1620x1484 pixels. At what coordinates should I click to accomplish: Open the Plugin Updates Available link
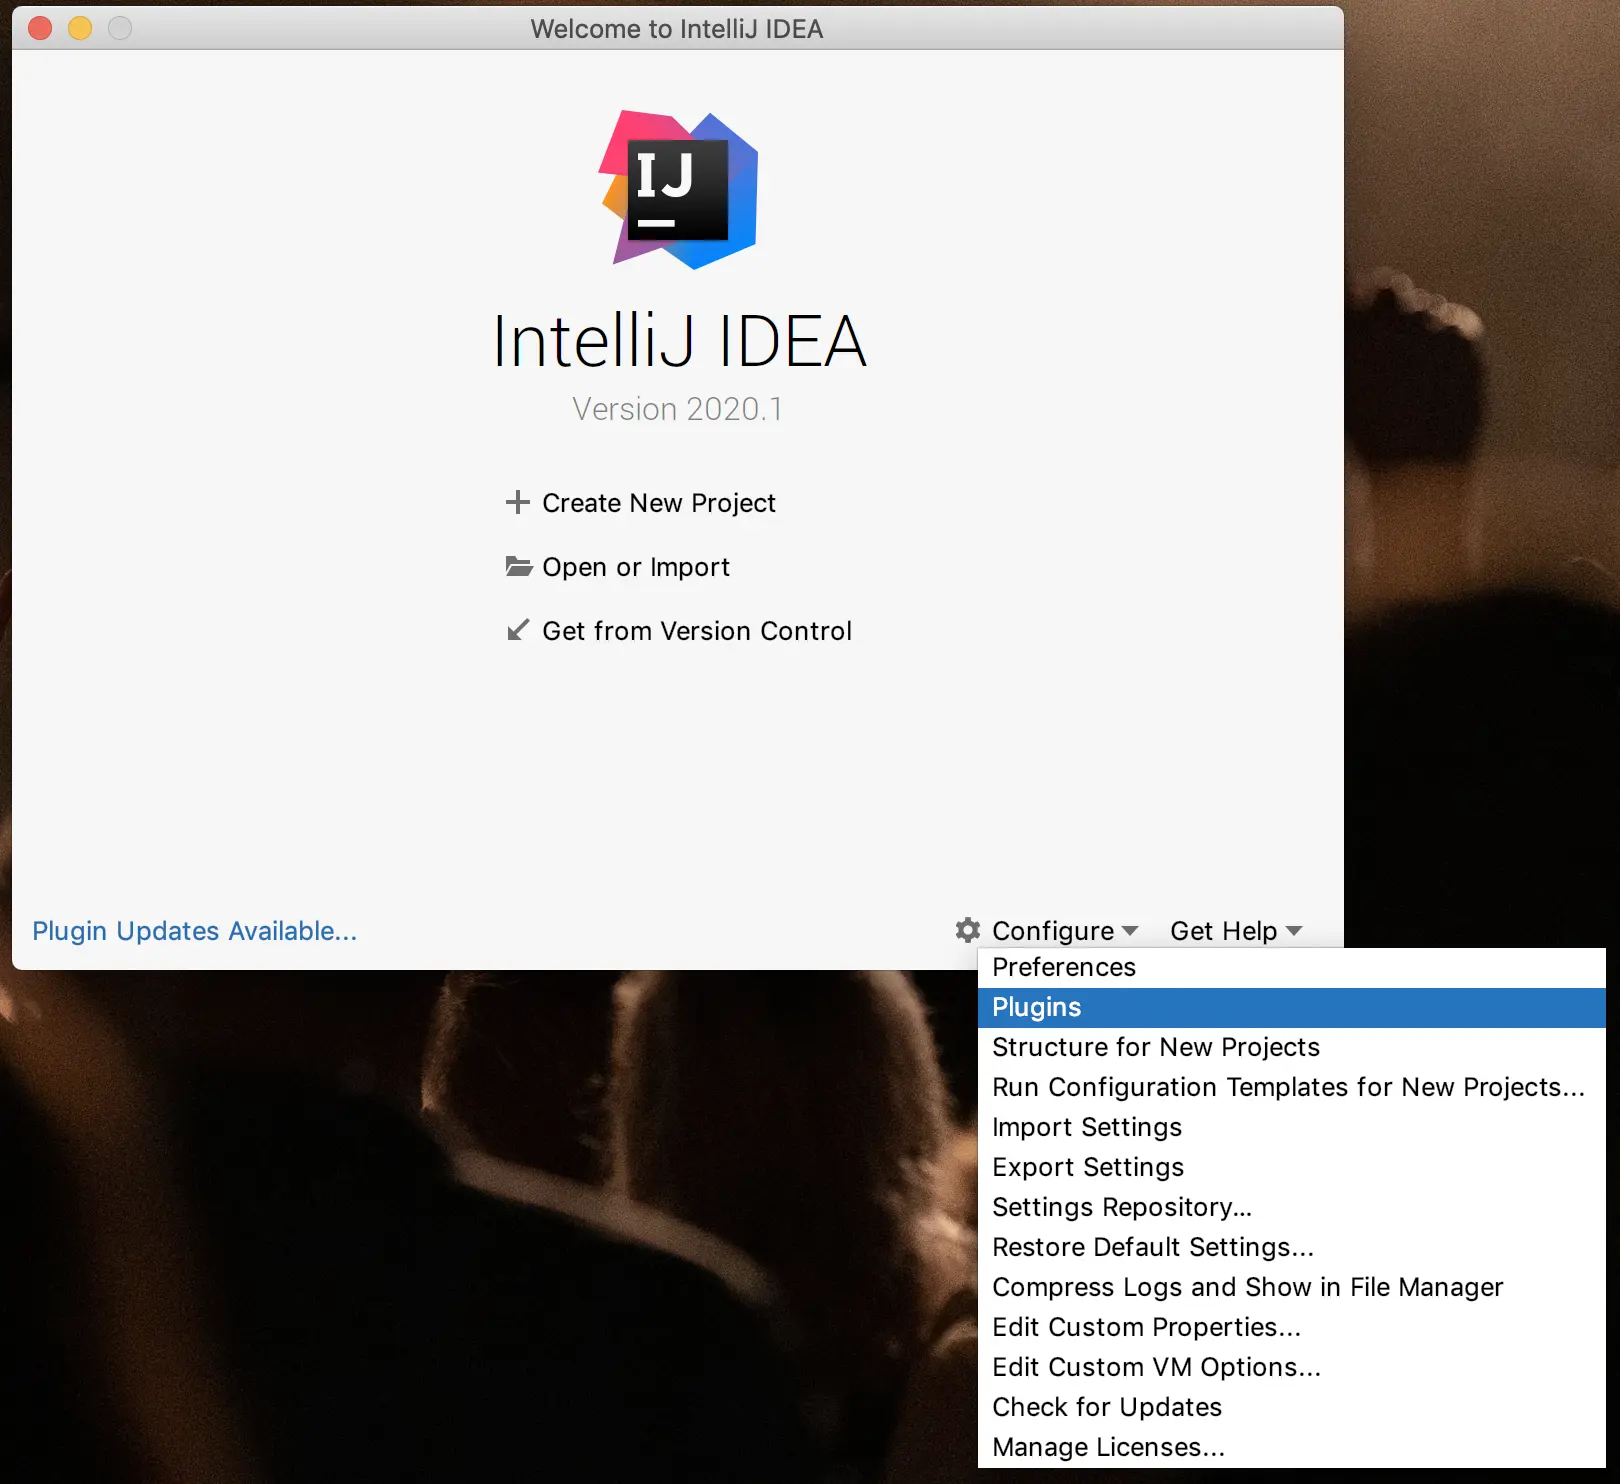coord(194,931)
